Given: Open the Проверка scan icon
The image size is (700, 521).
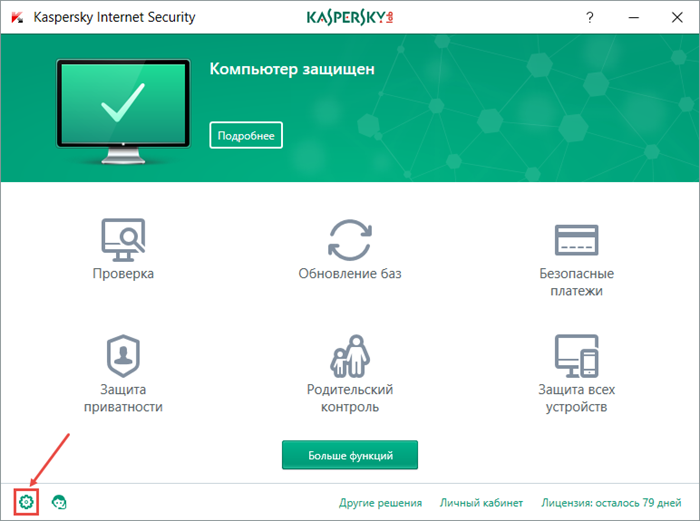Looking at the screenshot, I should coord(123,238).
